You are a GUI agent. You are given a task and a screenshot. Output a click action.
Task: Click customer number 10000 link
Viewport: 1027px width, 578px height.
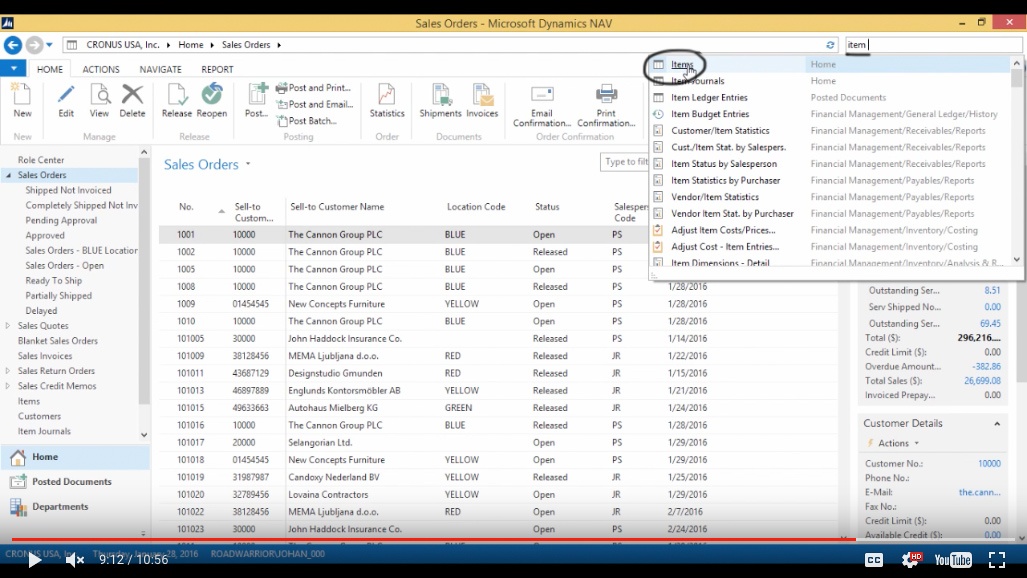click(989, 463)
